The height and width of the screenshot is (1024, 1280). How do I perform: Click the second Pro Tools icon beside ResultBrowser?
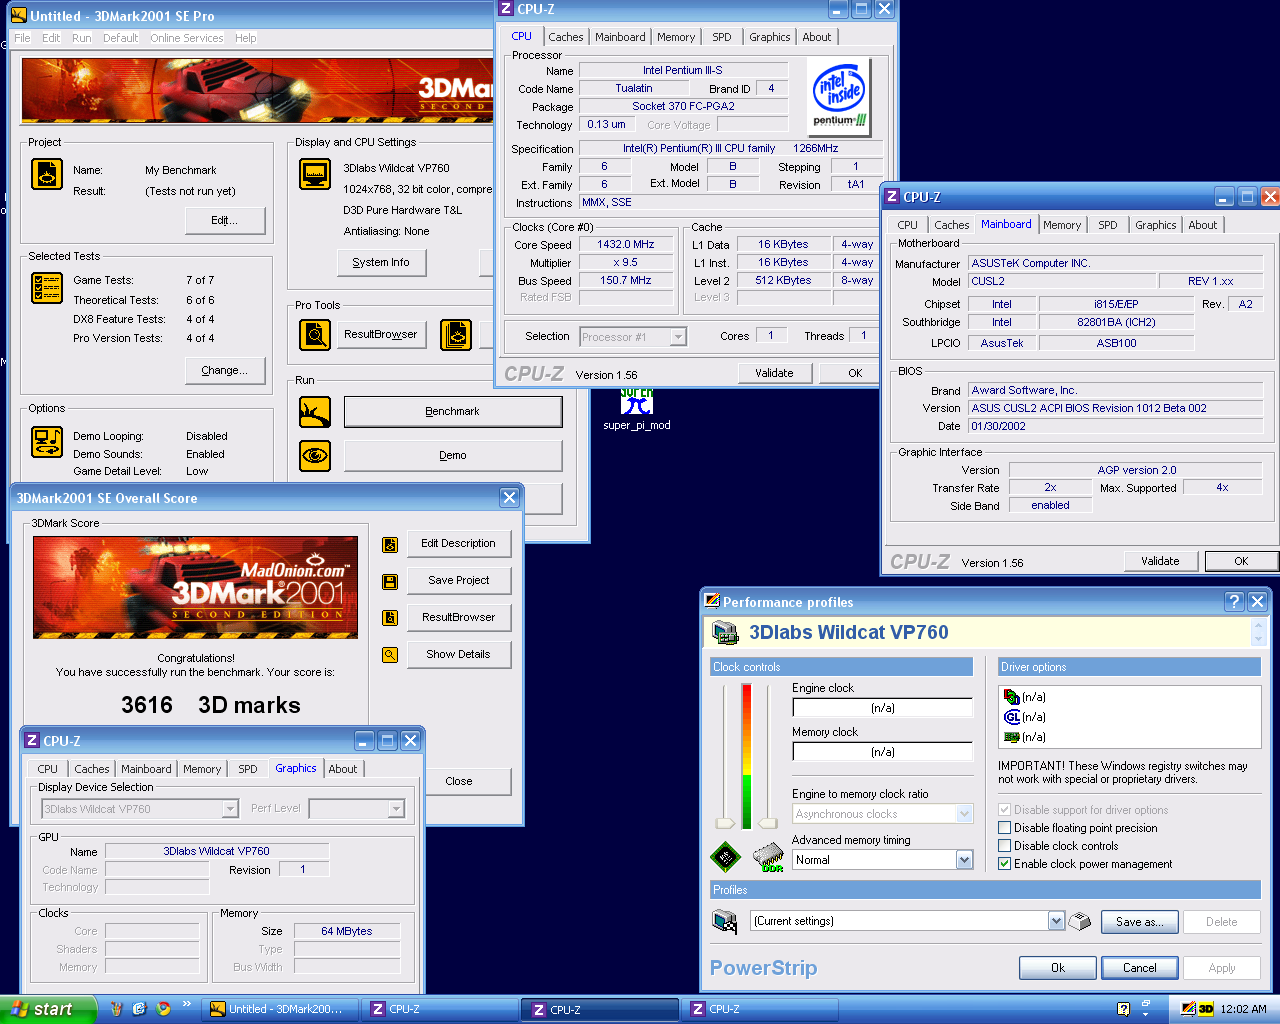pyautogui.click(x=456, y=335)
